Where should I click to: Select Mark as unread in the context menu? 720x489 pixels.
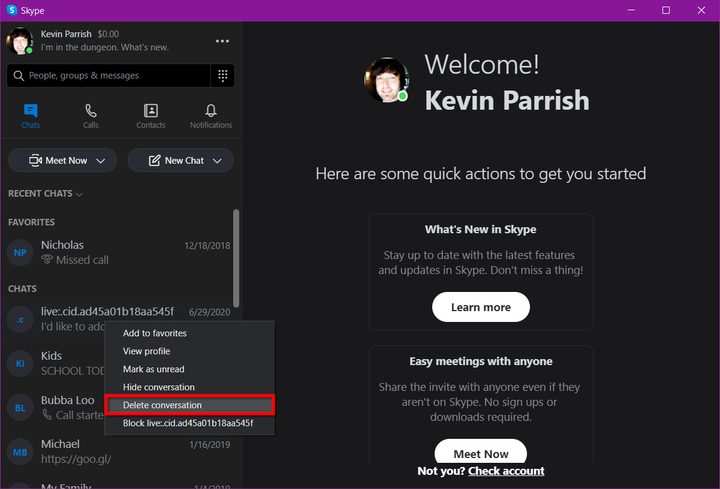[189, 369]
